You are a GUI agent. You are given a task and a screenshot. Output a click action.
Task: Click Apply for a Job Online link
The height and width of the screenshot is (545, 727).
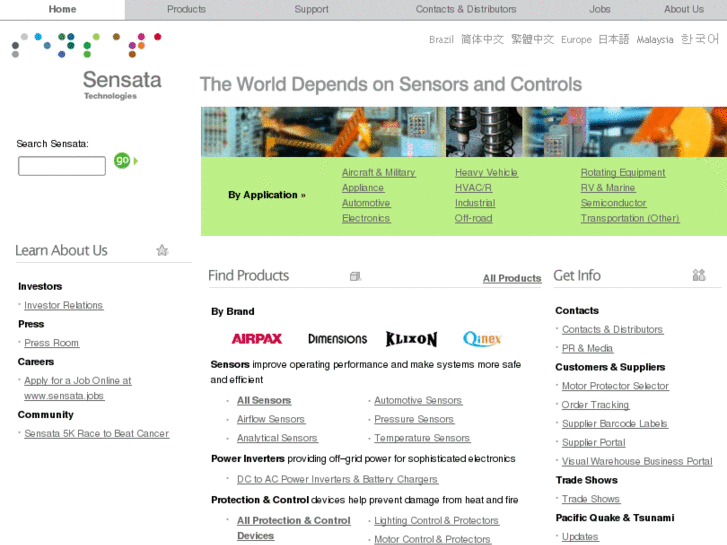78,388
